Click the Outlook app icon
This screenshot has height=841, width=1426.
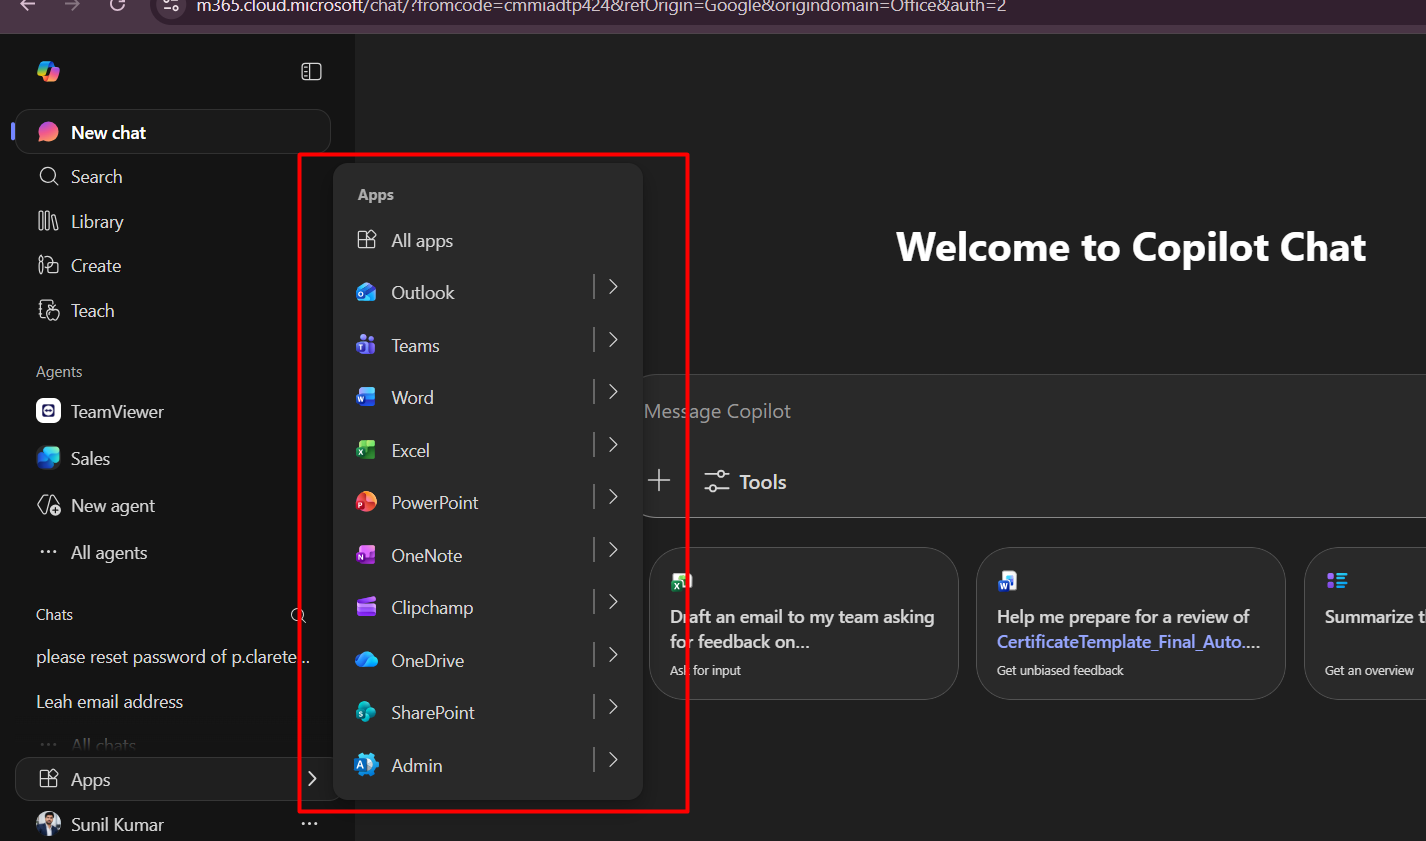click(x=367, y=292)
